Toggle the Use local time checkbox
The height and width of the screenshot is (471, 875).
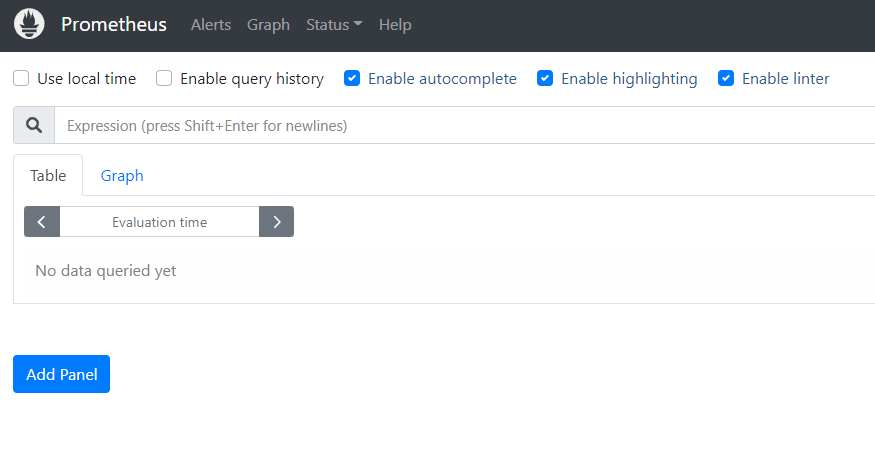(21, 78)
